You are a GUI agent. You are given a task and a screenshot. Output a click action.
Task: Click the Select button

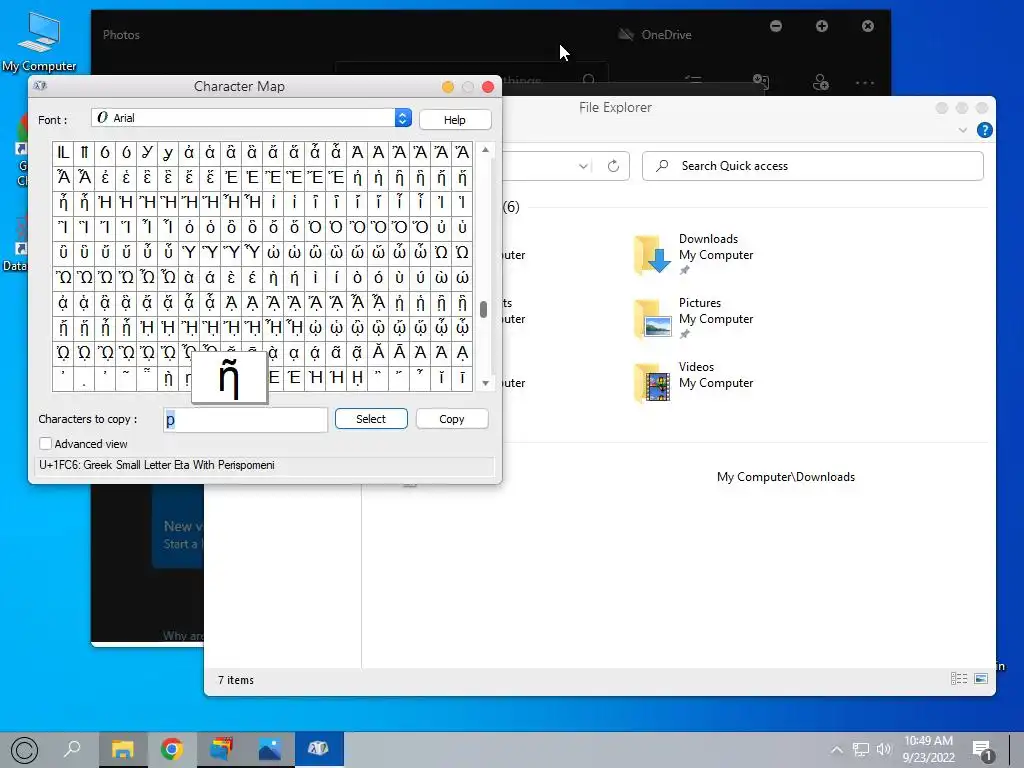pos(371,419)
